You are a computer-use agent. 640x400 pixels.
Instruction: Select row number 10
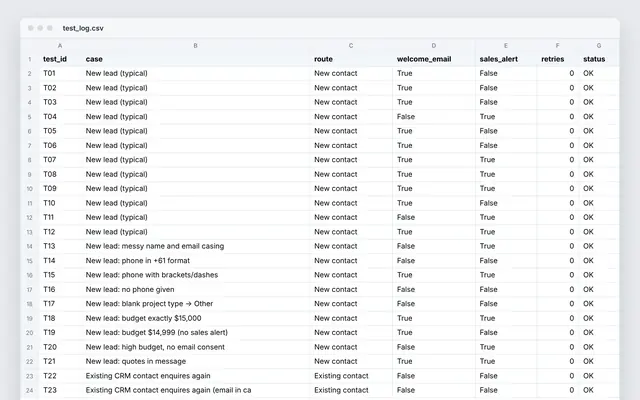(29, 189)
